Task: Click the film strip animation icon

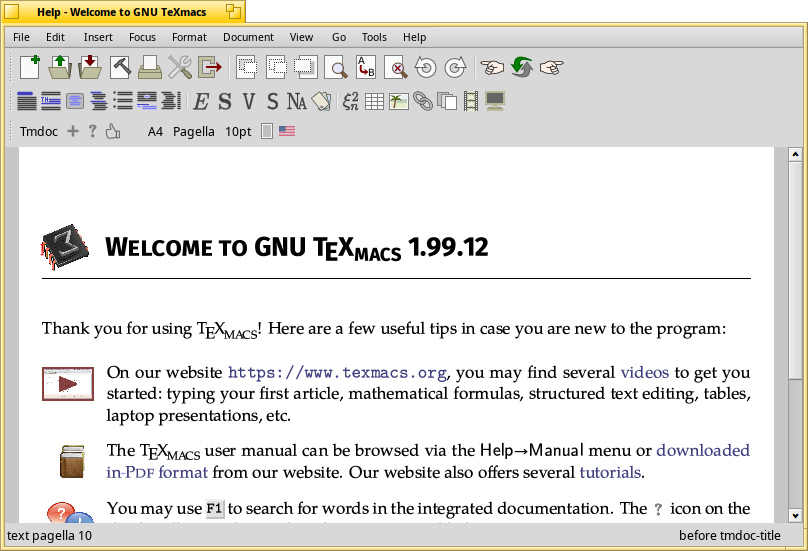Action: tap(471, 102)
